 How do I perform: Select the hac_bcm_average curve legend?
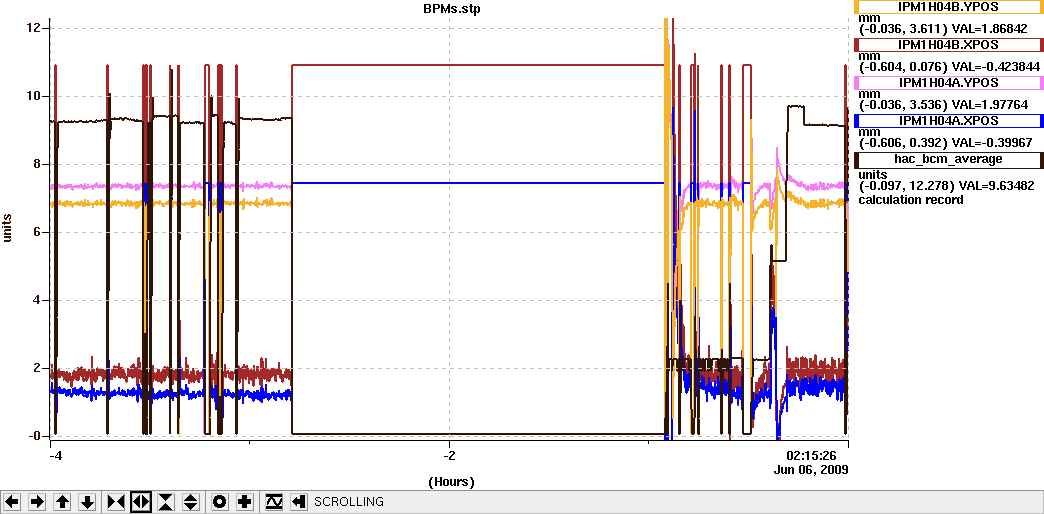[948, 158]
